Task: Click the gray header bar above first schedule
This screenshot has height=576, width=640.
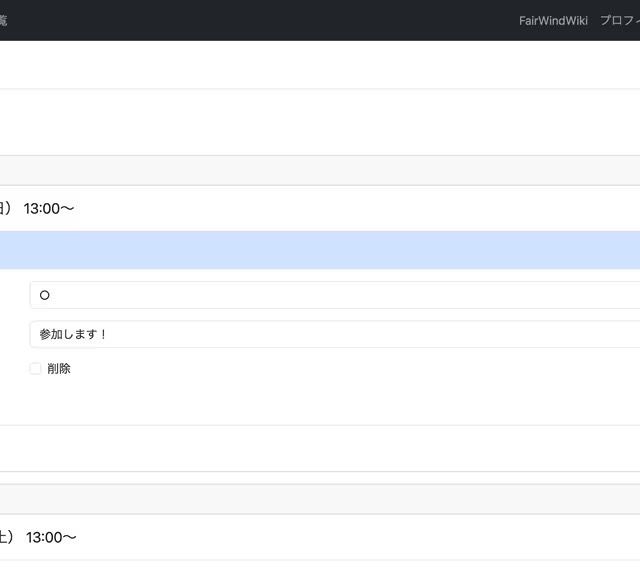Action: [x=320, y=170]
